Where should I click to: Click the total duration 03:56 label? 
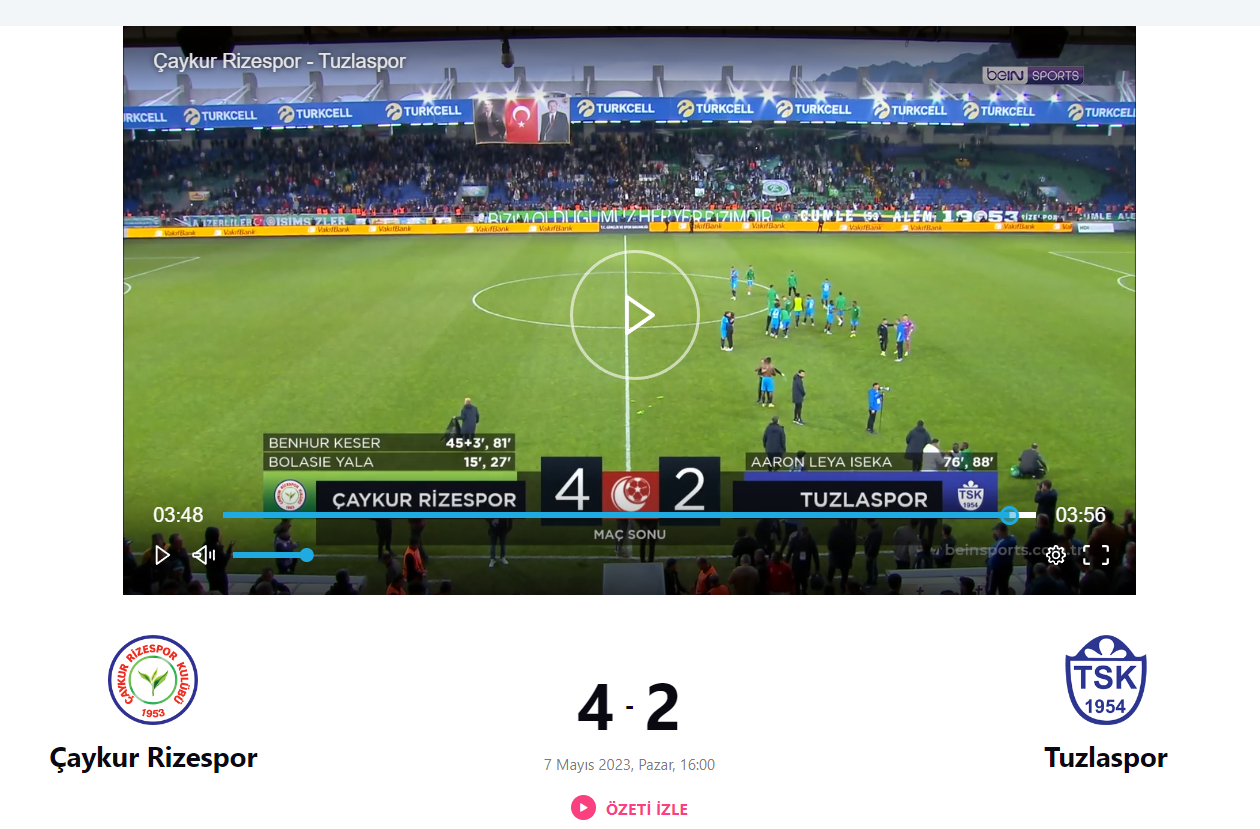pyautogui.click(x=1081, y=515)
